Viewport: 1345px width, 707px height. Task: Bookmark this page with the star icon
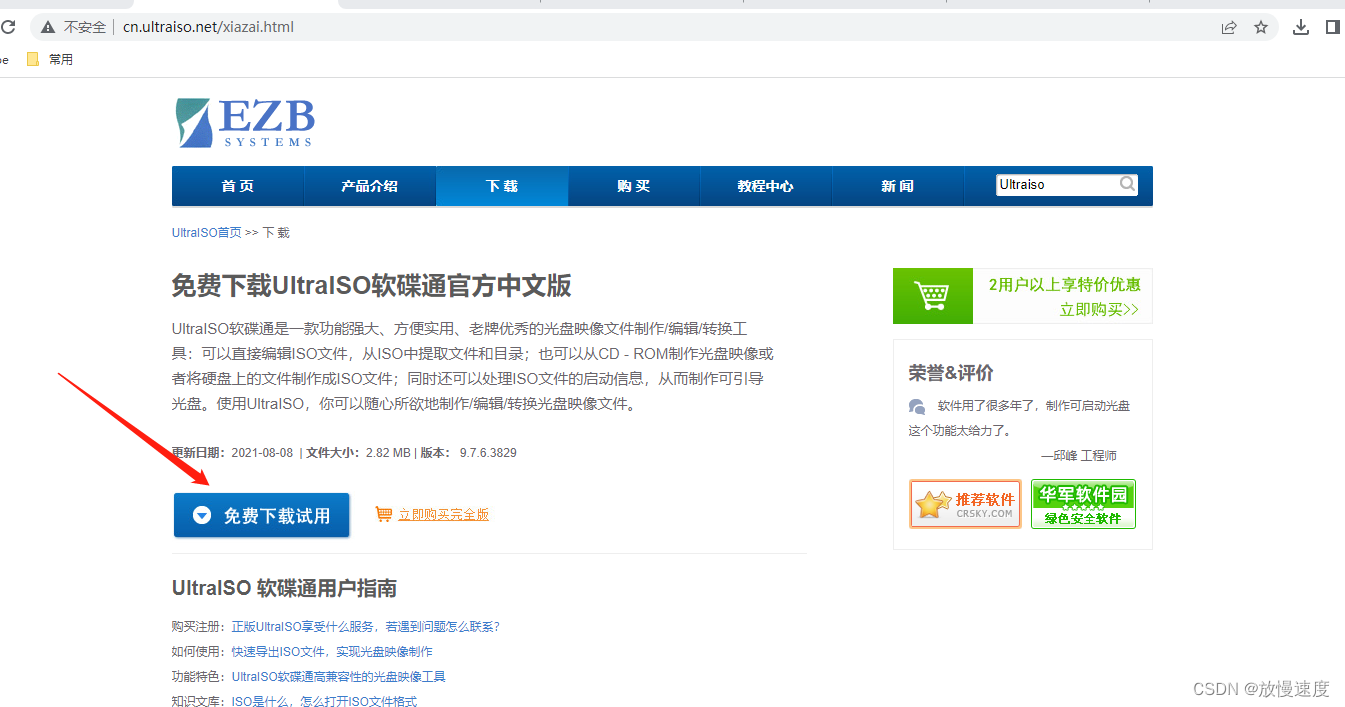click(1261, 27)
